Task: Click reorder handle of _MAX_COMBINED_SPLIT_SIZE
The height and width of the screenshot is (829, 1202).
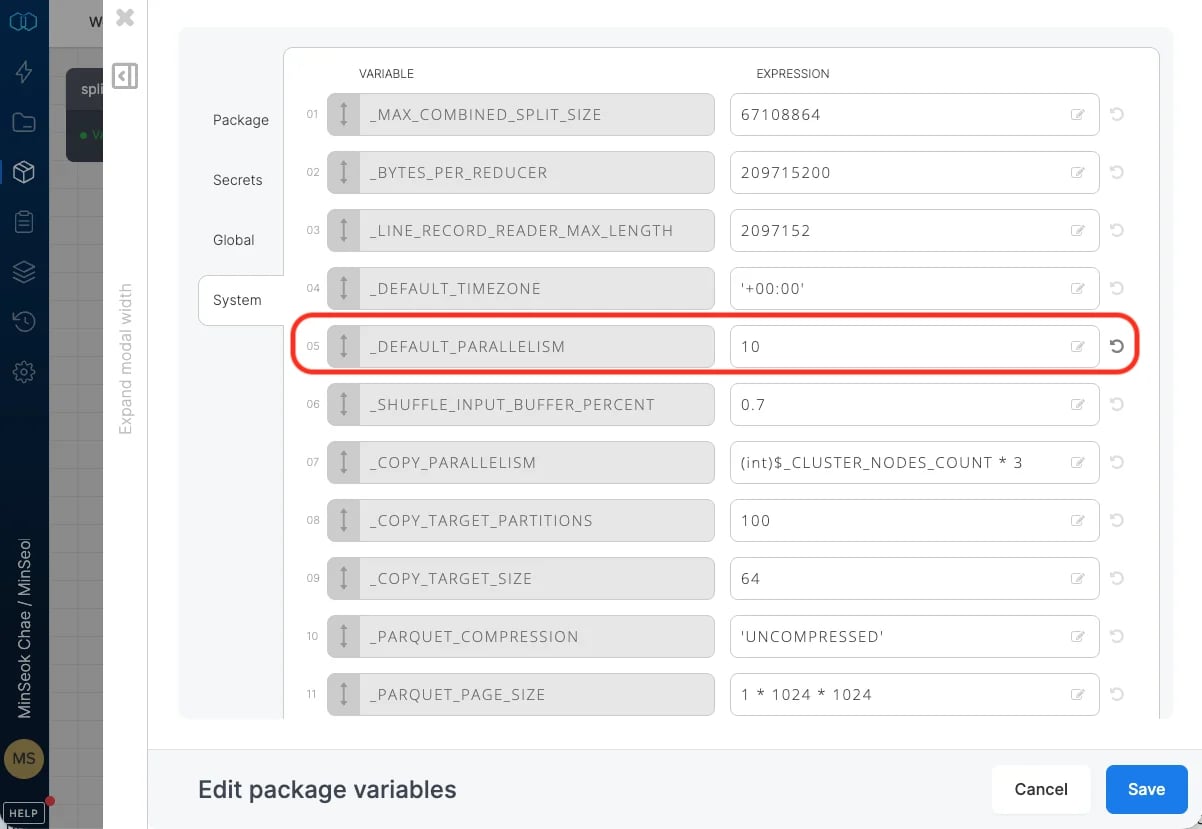Action: (343, 114)
